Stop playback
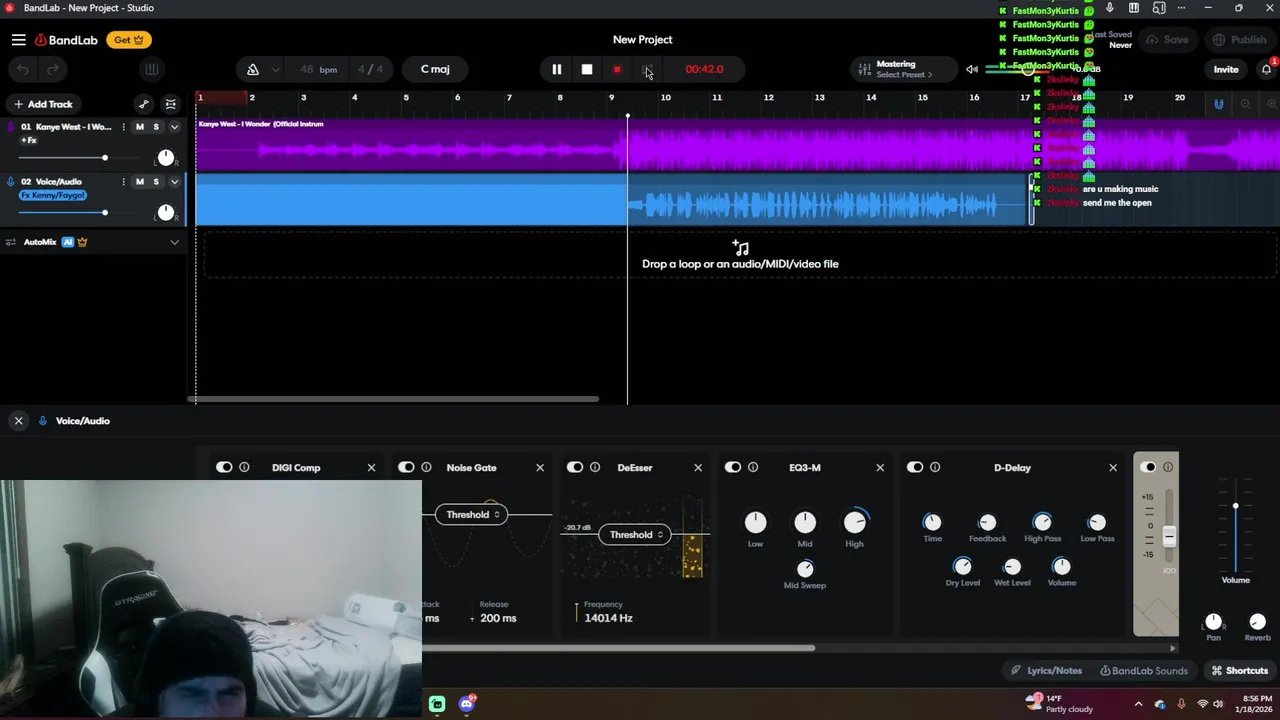Image resolution: width=1280 pixels, height=720 pixels. point(587,69)
